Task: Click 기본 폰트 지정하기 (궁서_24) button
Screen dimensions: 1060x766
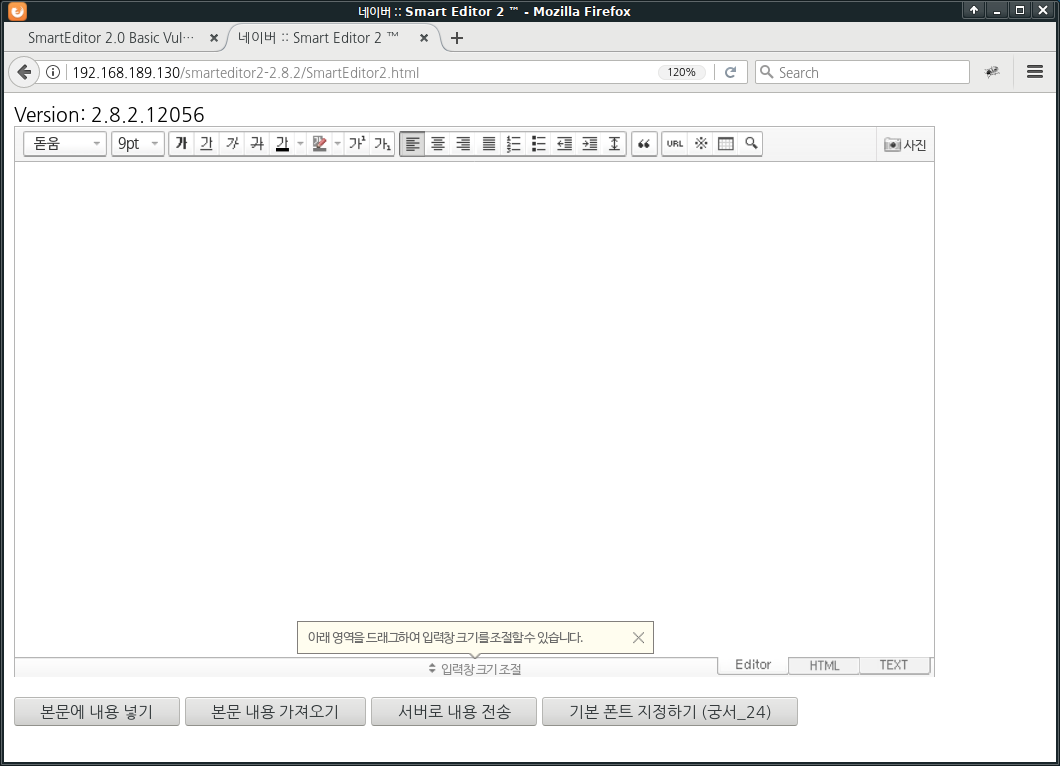Action: click(x=670, y=712)
